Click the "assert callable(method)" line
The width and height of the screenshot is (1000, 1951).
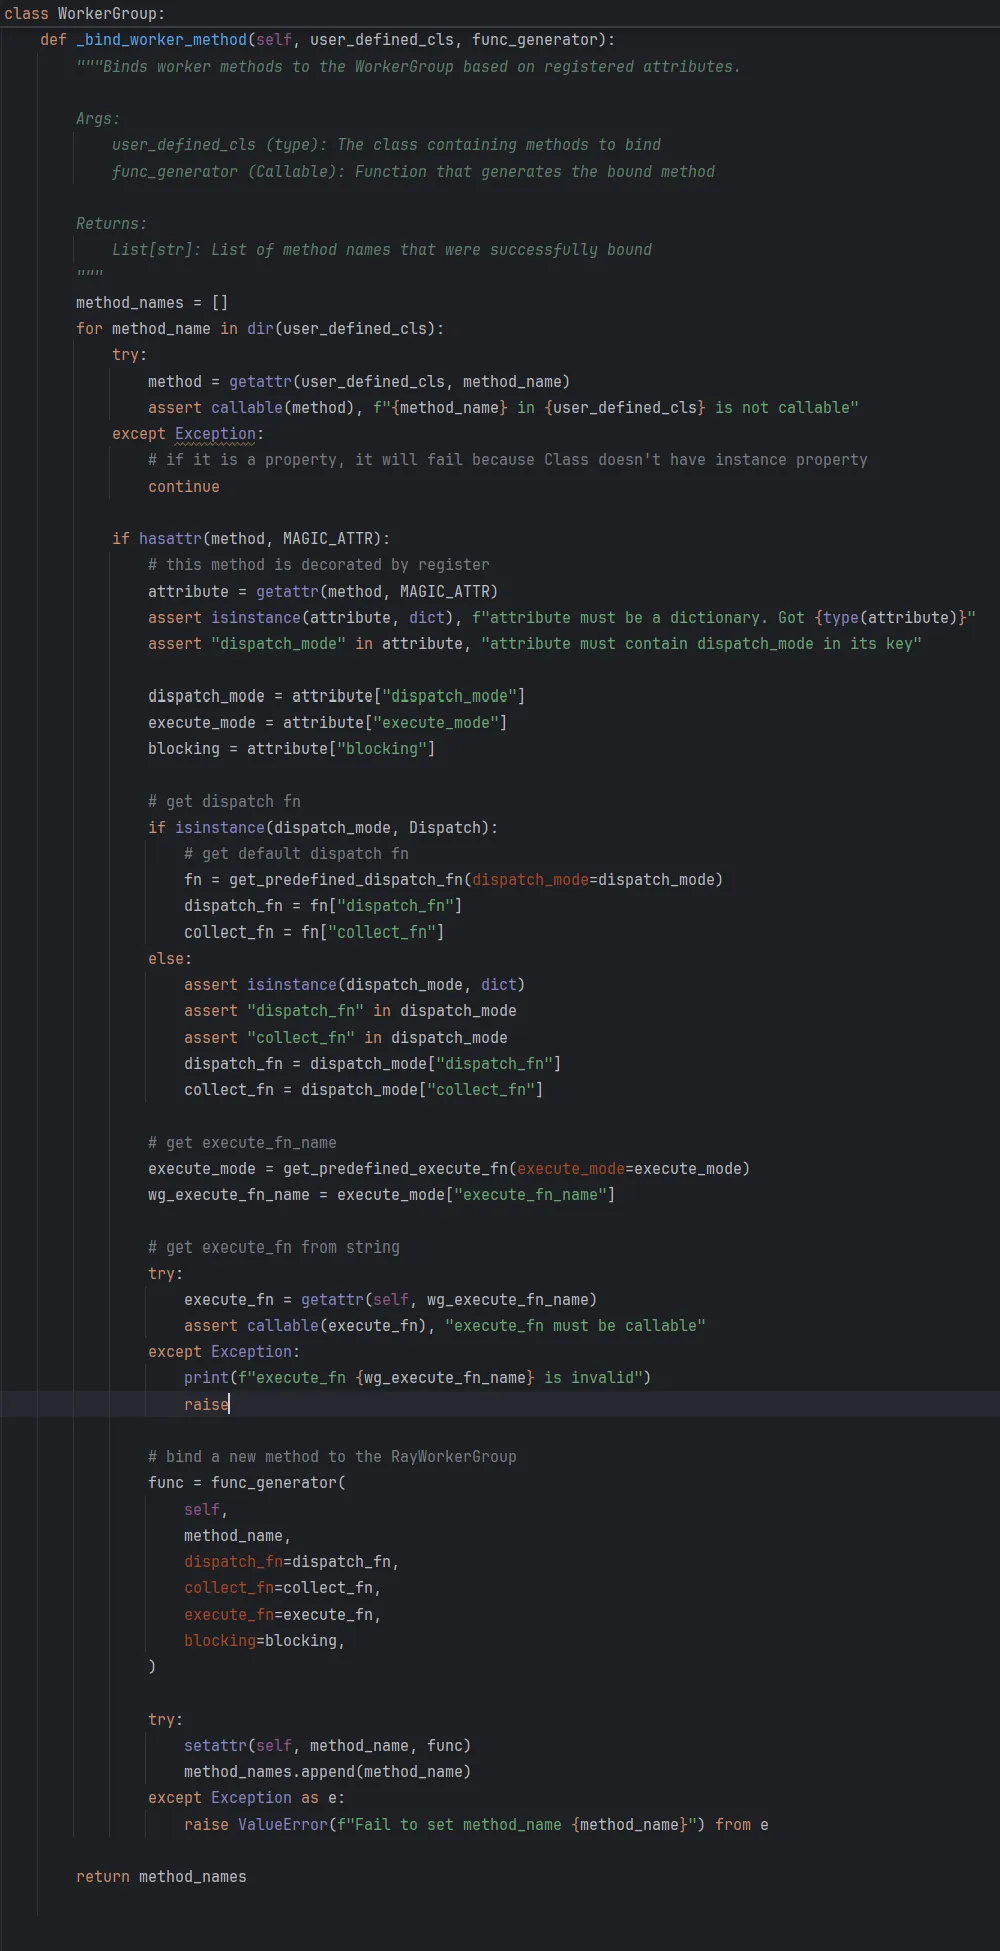tap(503, 407)
